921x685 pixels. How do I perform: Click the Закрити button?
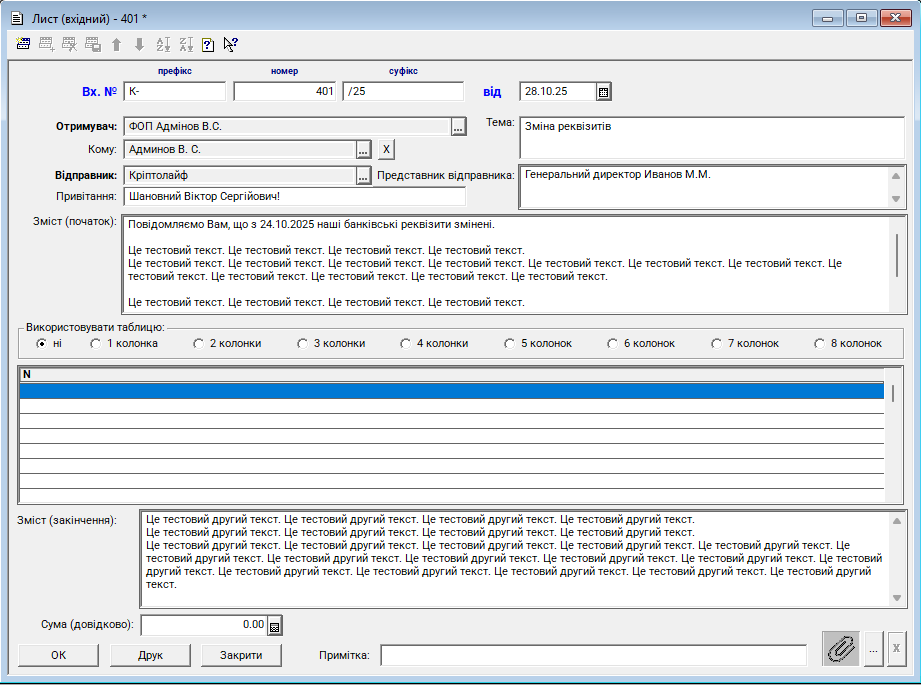[241, 655]
